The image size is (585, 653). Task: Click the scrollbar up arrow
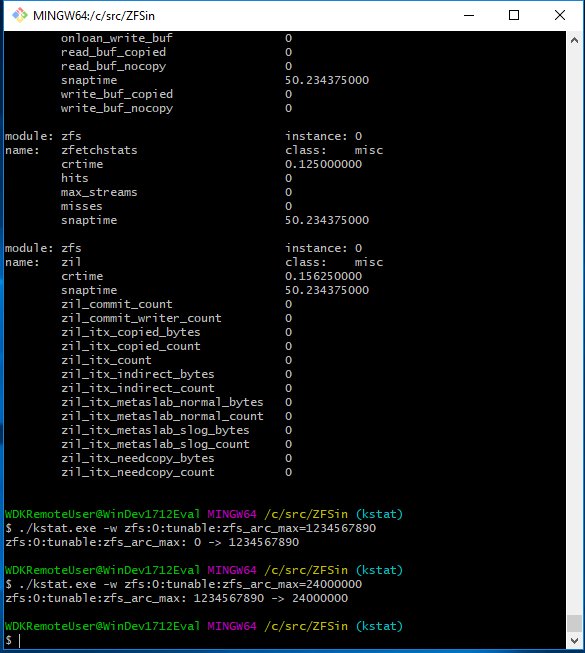(x=575, y=40)
